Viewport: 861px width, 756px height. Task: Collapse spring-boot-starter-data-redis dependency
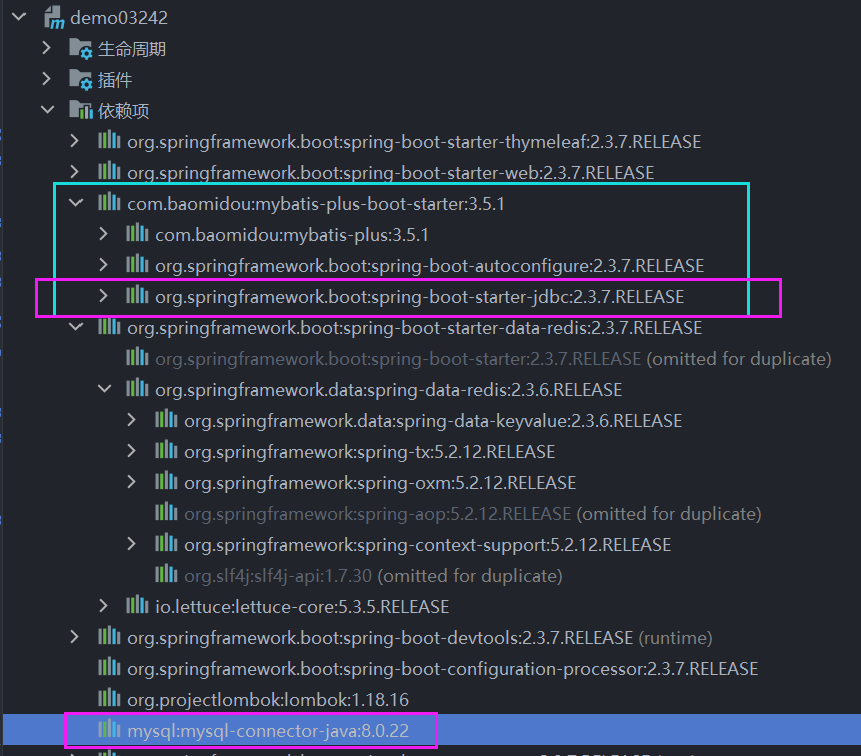[76, 327]
